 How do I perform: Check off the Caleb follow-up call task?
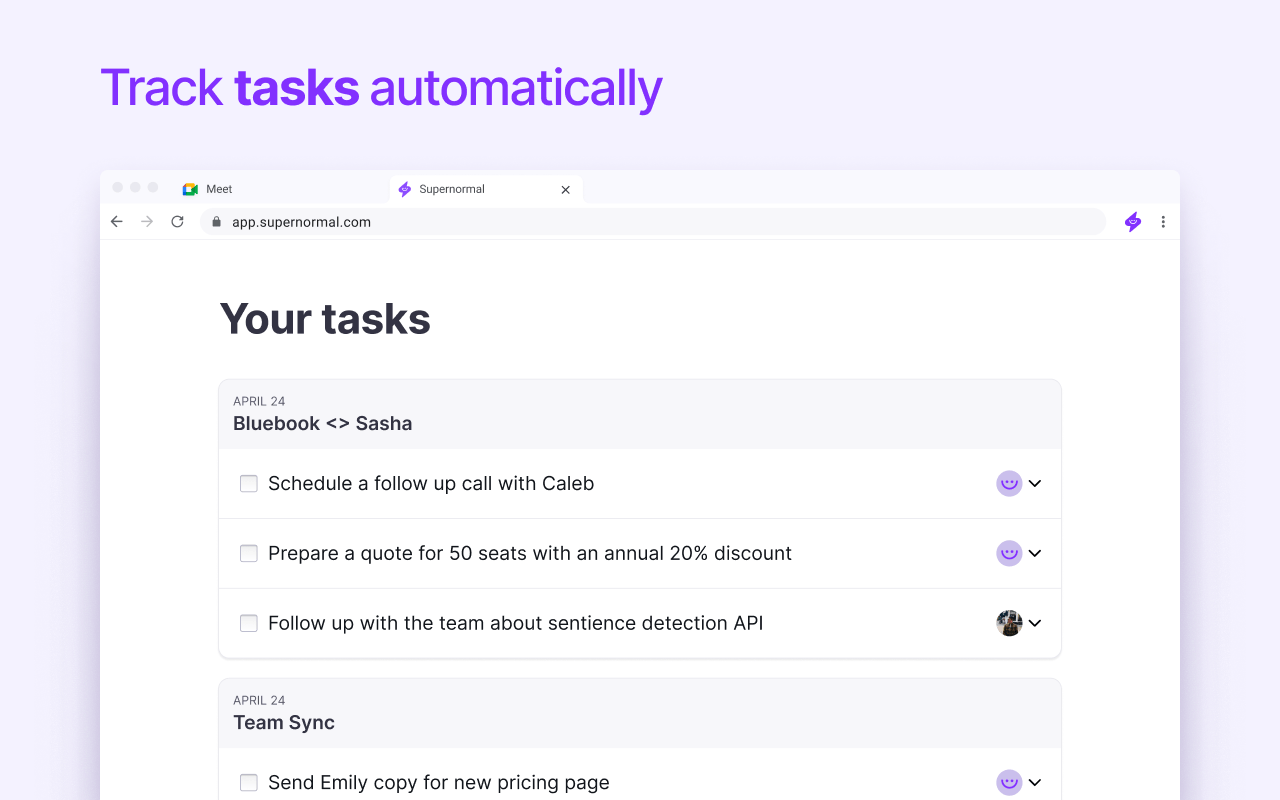click(248, 483)
